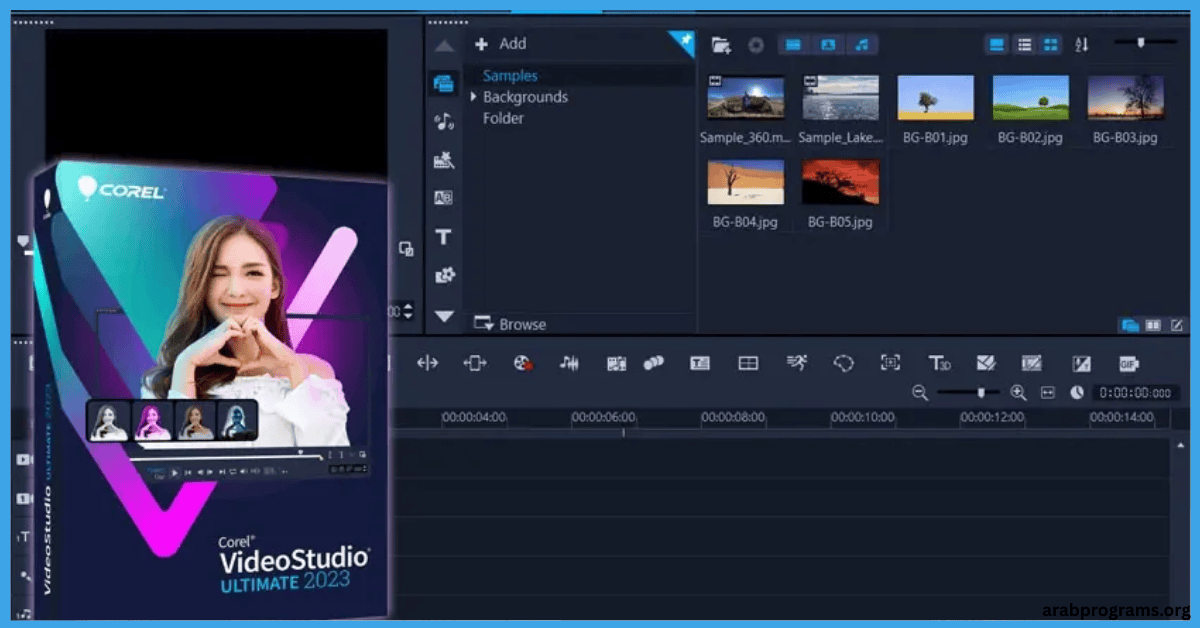The height and width of the screenshot is (628, 1200).
Task: Click the stretch tool icon on timeline toolbar
Action: [x=475, y=363]
